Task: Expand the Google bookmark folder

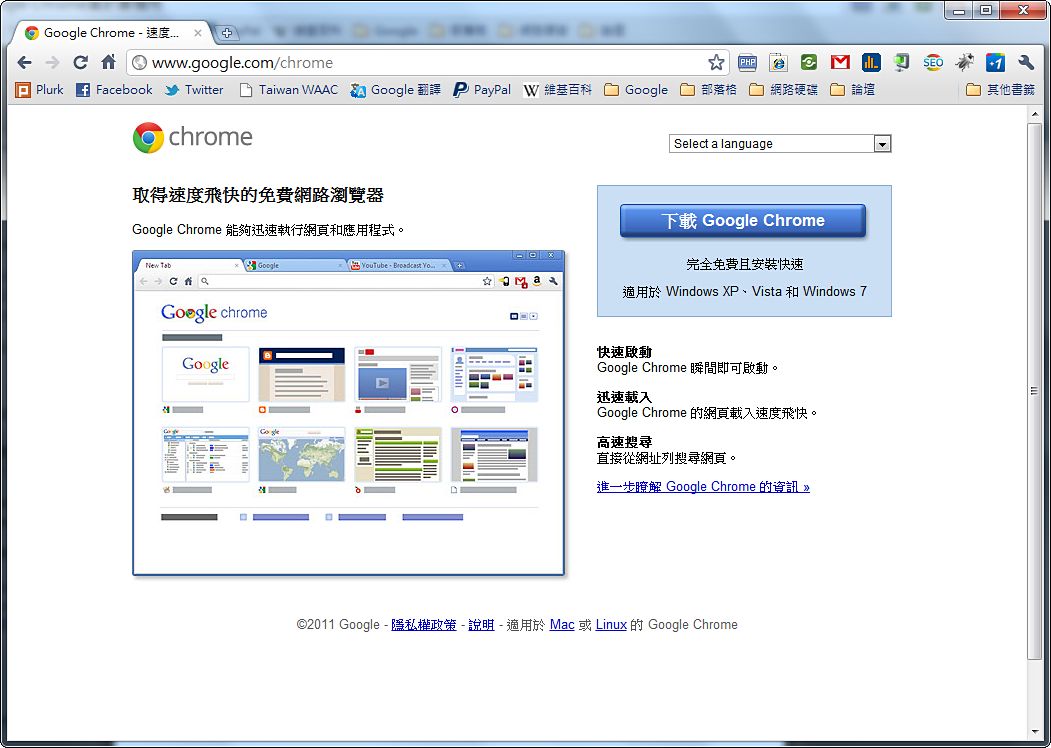Action: 636,90
